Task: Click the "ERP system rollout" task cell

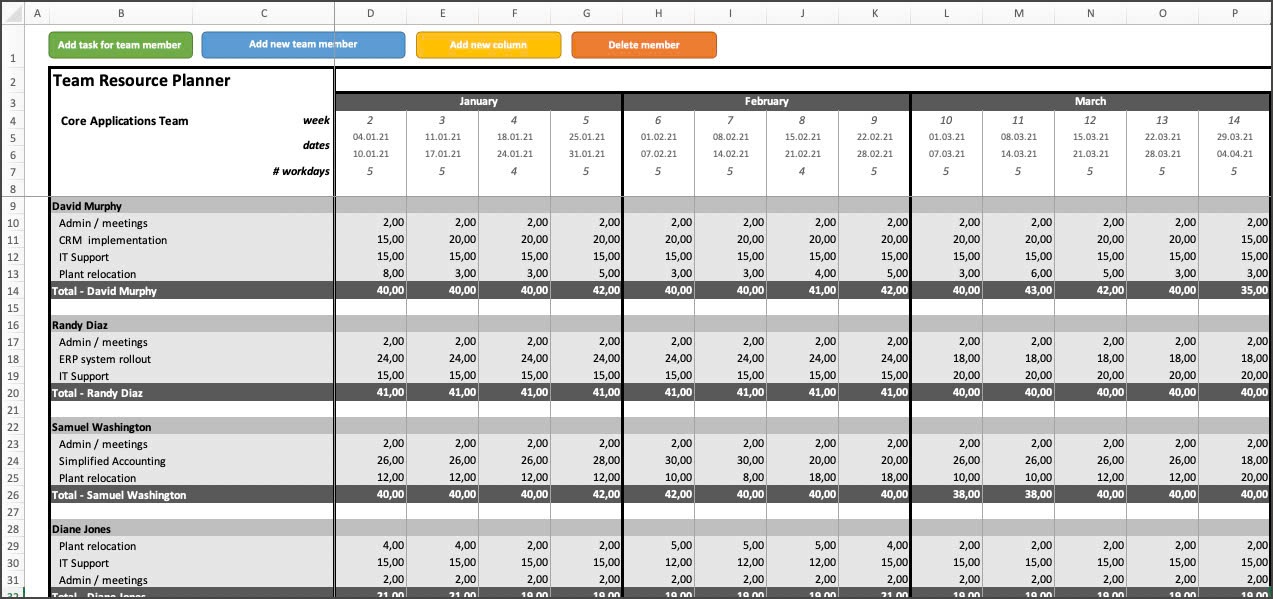Action: tap(107, 358)
